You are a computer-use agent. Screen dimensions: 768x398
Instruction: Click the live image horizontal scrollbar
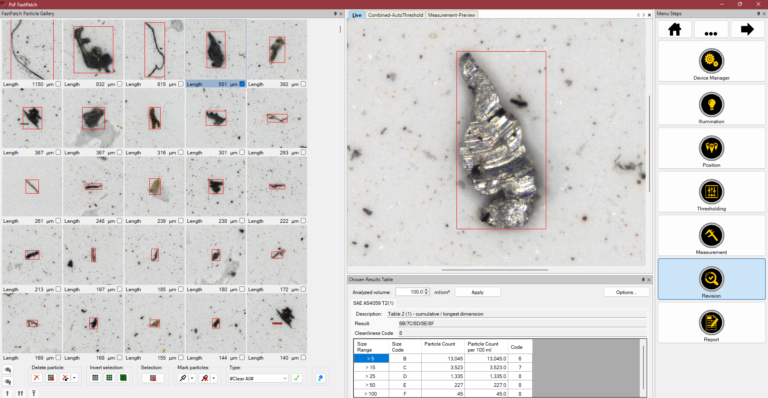(495, 269)
